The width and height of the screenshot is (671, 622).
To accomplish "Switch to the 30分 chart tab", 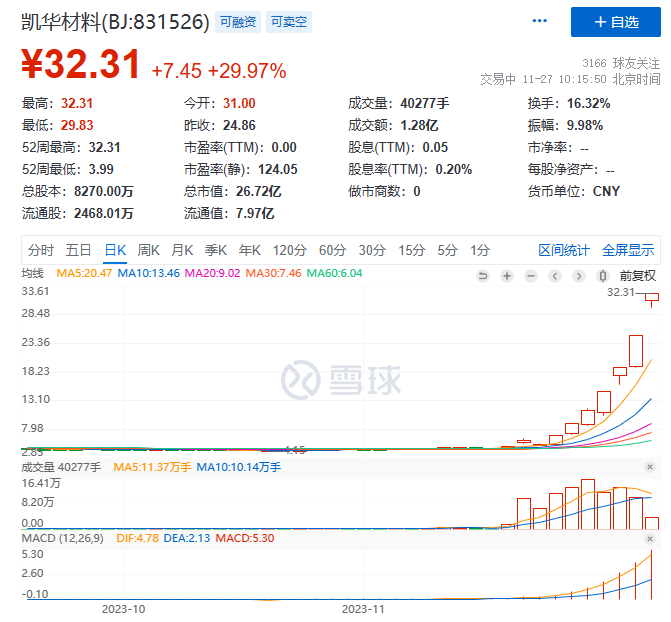I will coord(372,250).
